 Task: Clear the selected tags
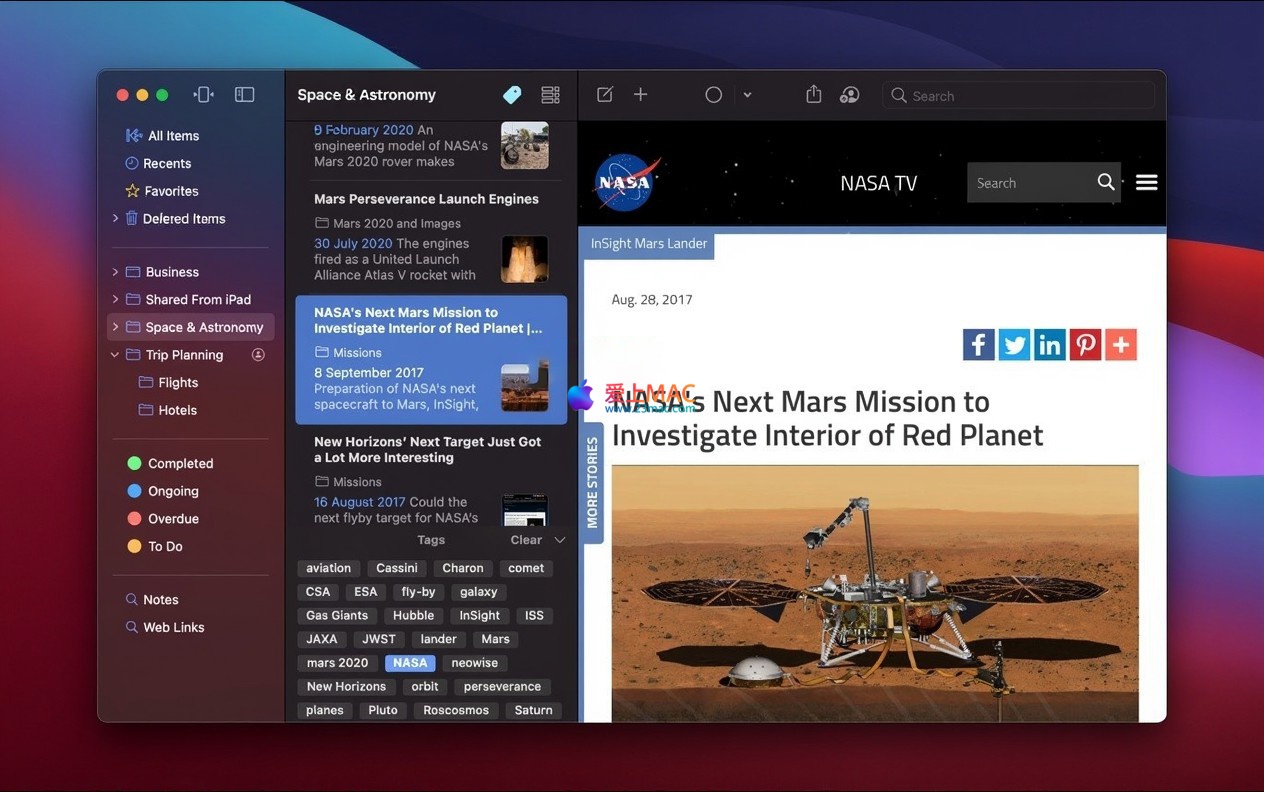[526, 540]
